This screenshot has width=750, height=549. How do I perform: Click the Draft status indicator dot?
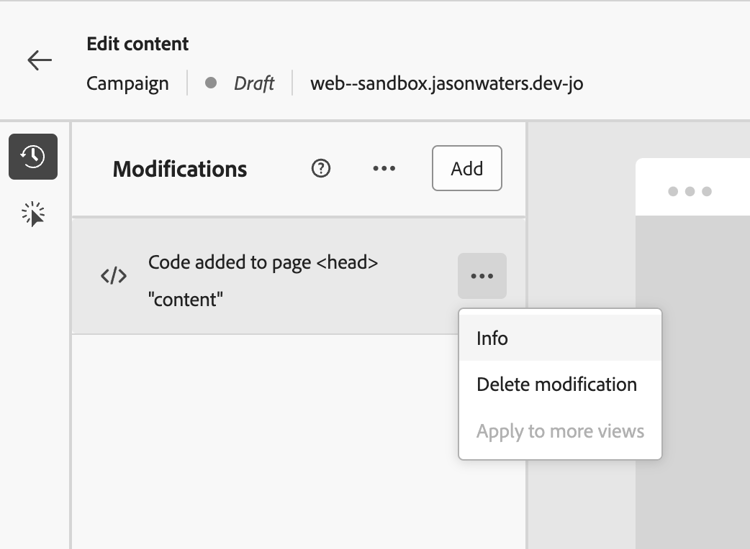pos(211,83)
